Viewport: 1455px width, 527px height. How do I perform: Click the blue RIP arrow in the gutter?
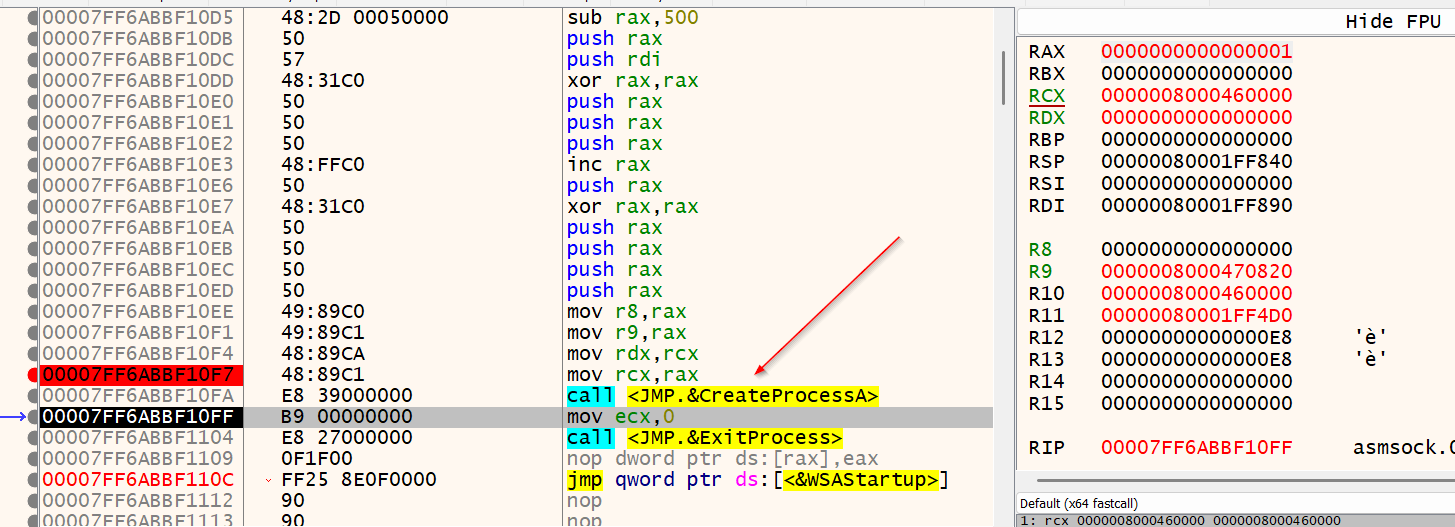[18, 417]
